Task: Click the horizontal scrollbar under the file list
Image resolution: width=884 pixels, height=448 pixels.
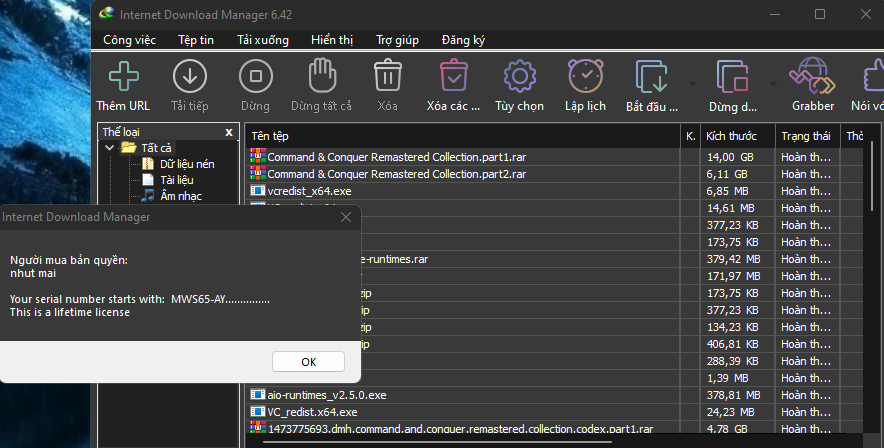Action: tap(437, 443)
